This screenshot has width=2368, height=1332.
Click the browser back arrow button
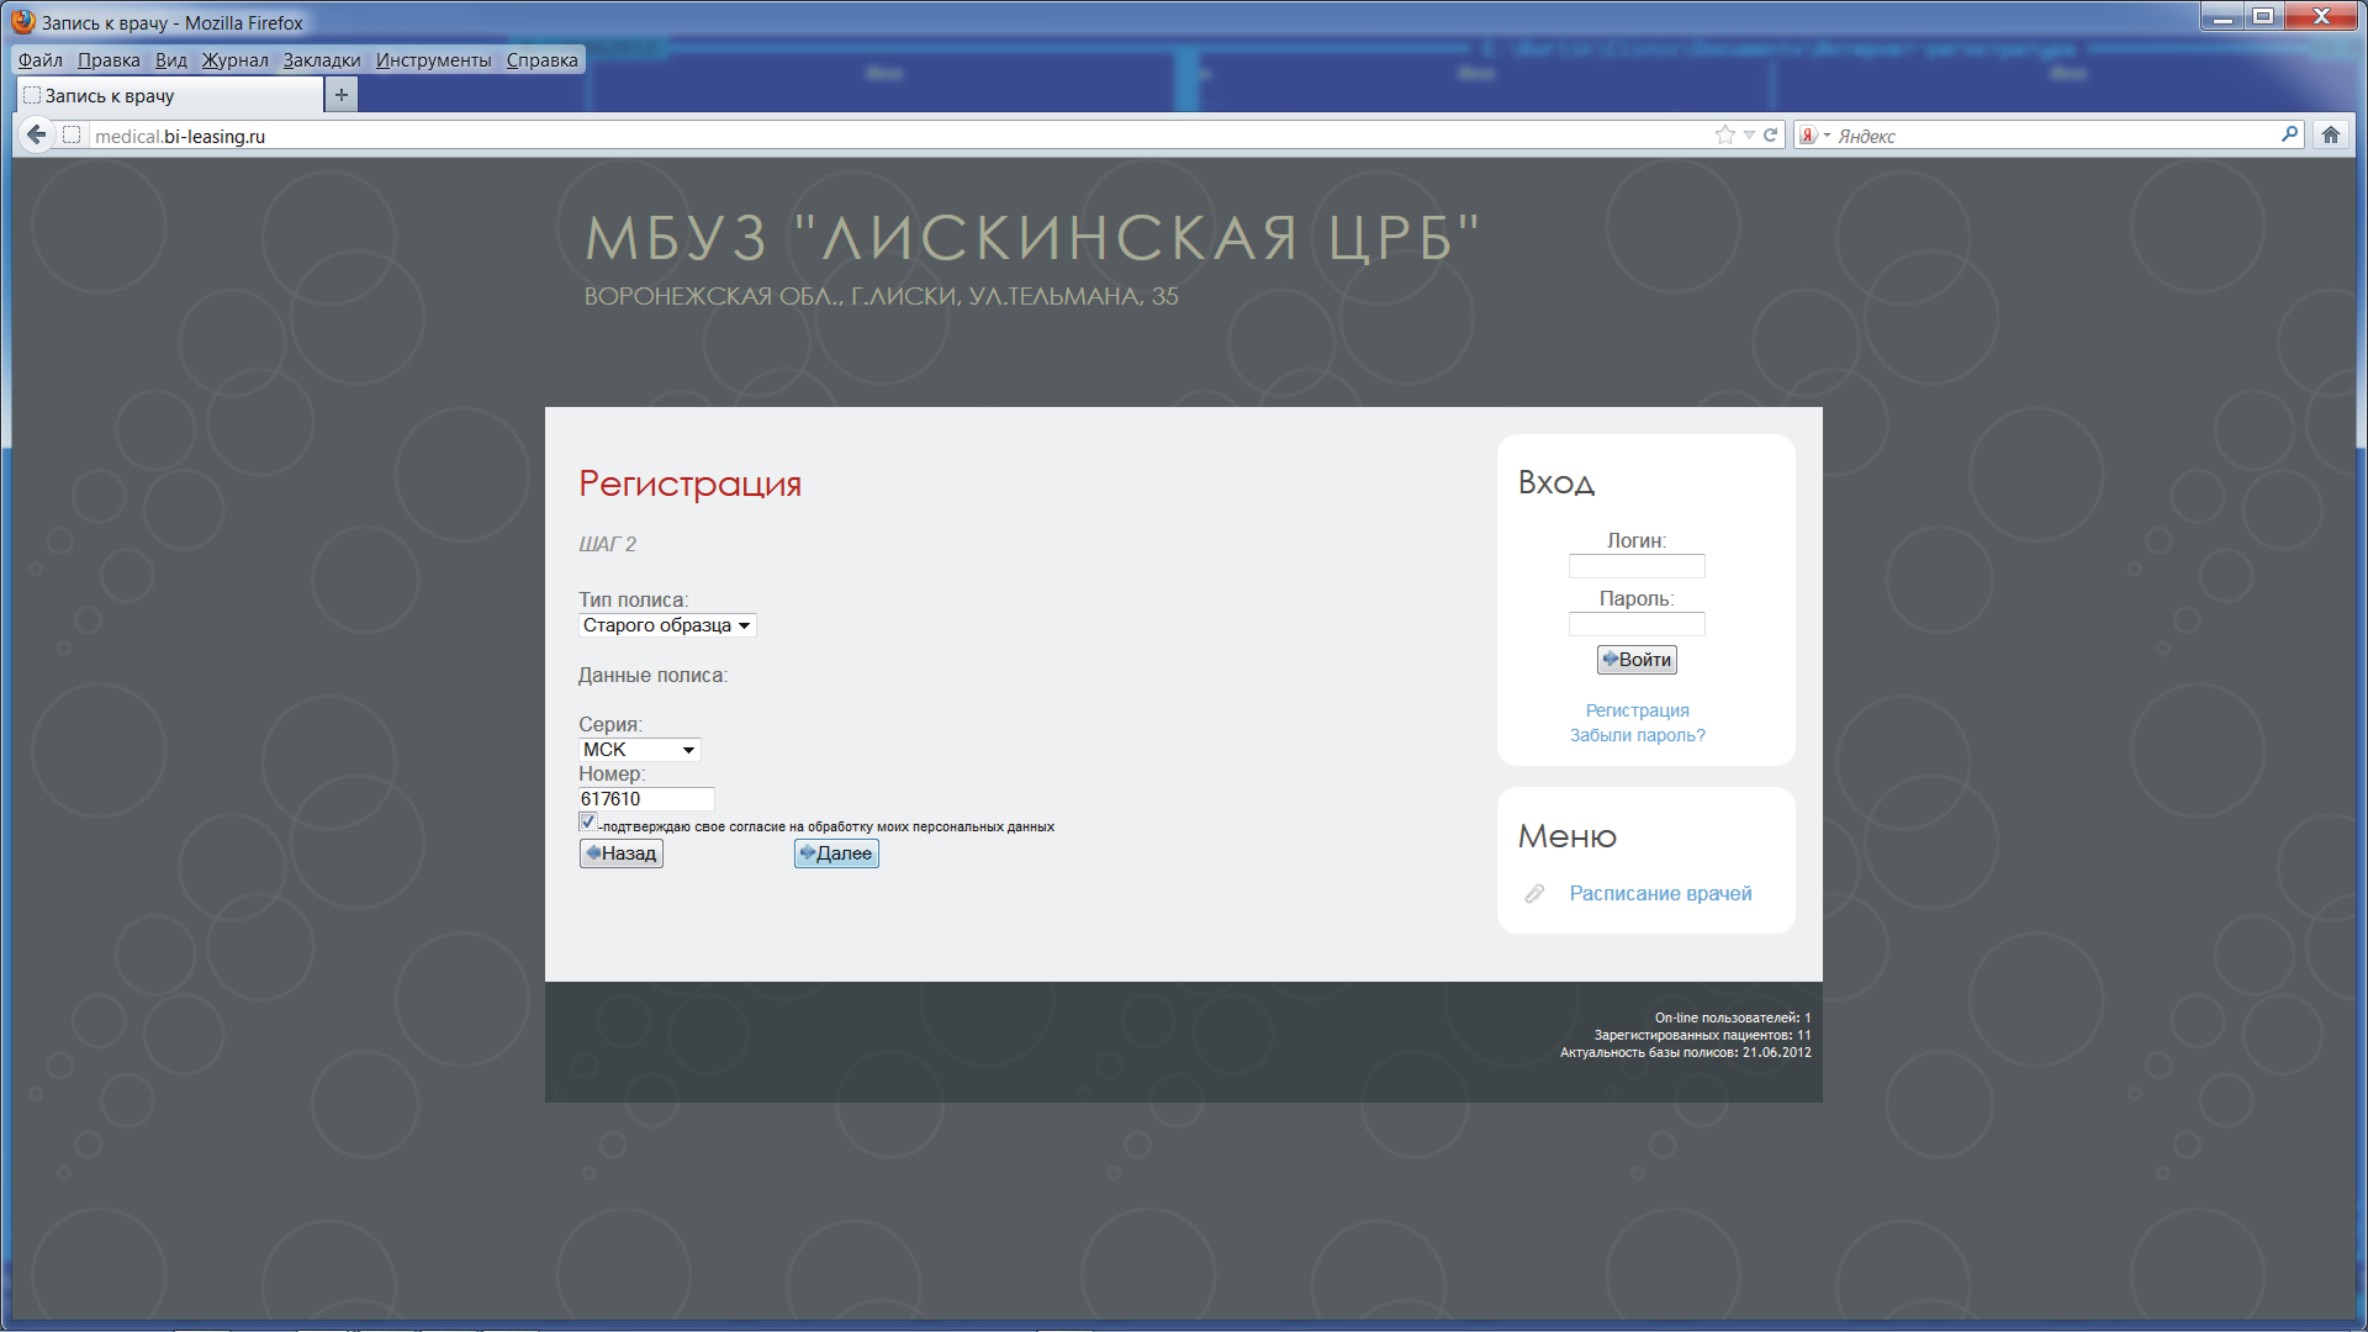tap(36, 135)
